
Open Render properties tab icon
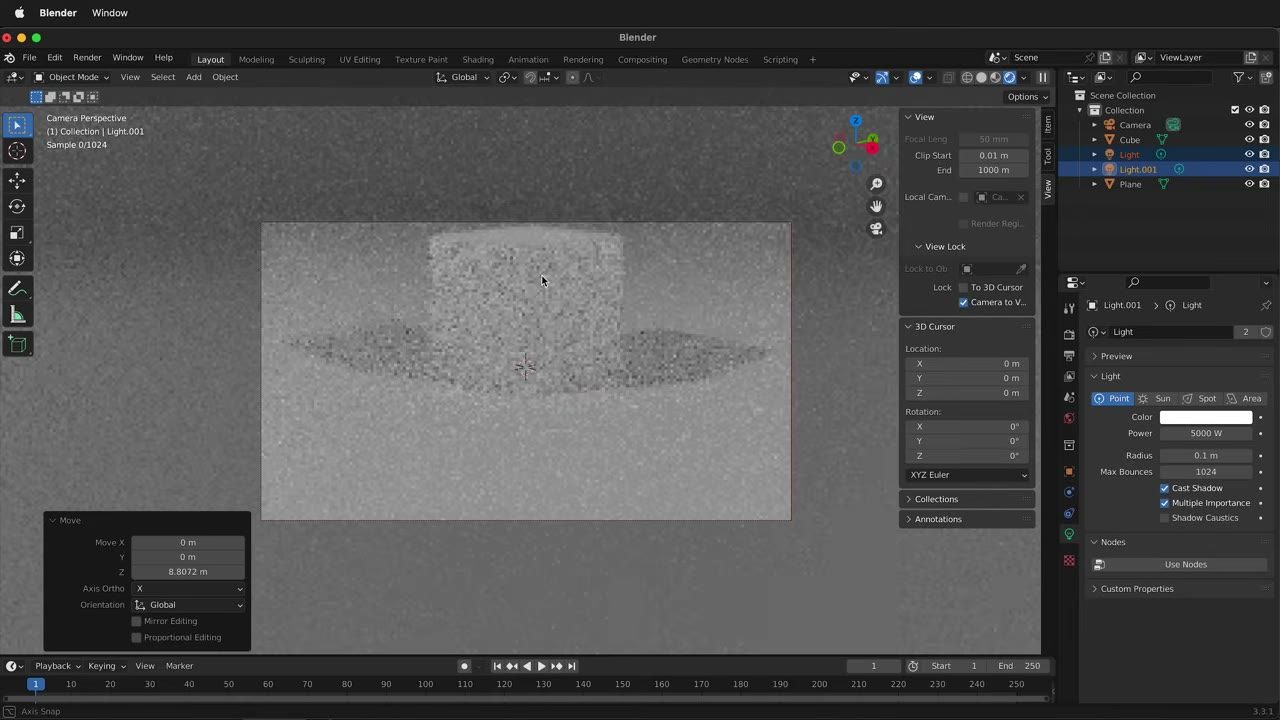[x=1069, y=334]
